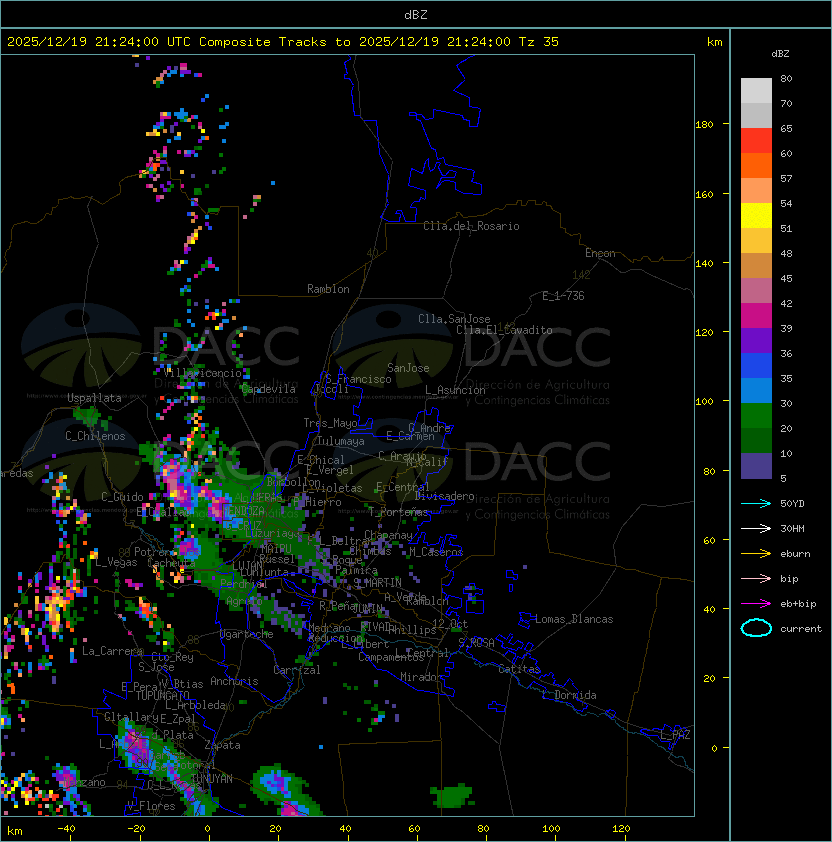Click the 'L_Asuncion' place label

click(455, 390)
